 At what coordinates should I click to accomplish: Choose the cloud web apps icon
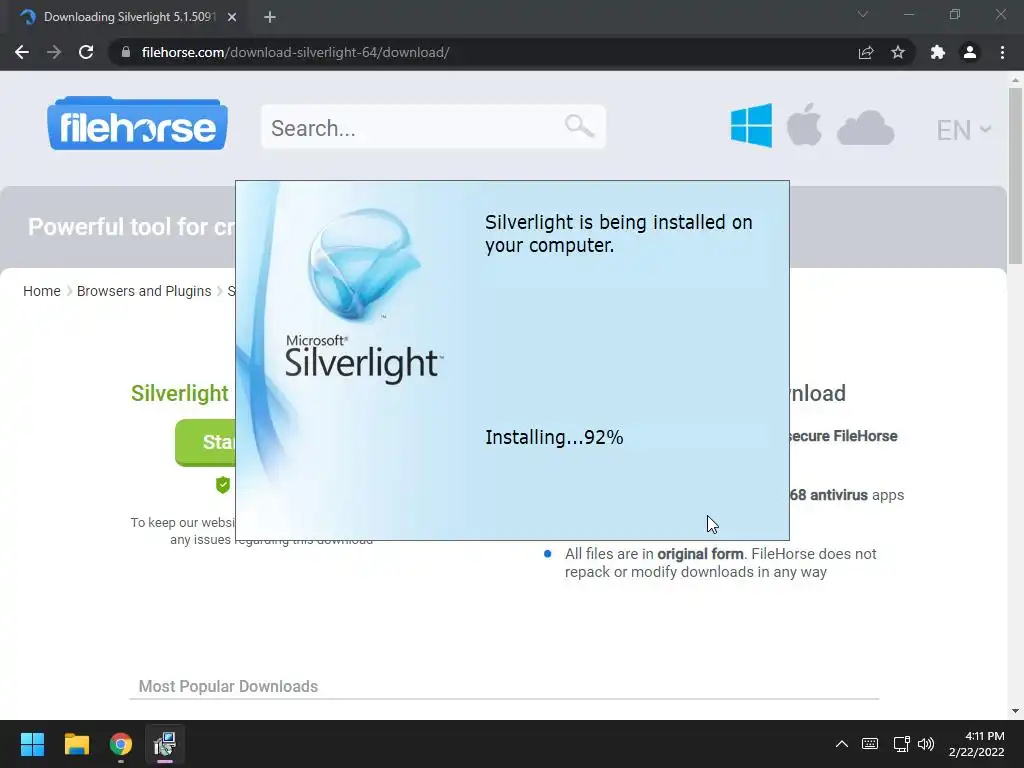[x=865, y=128]
